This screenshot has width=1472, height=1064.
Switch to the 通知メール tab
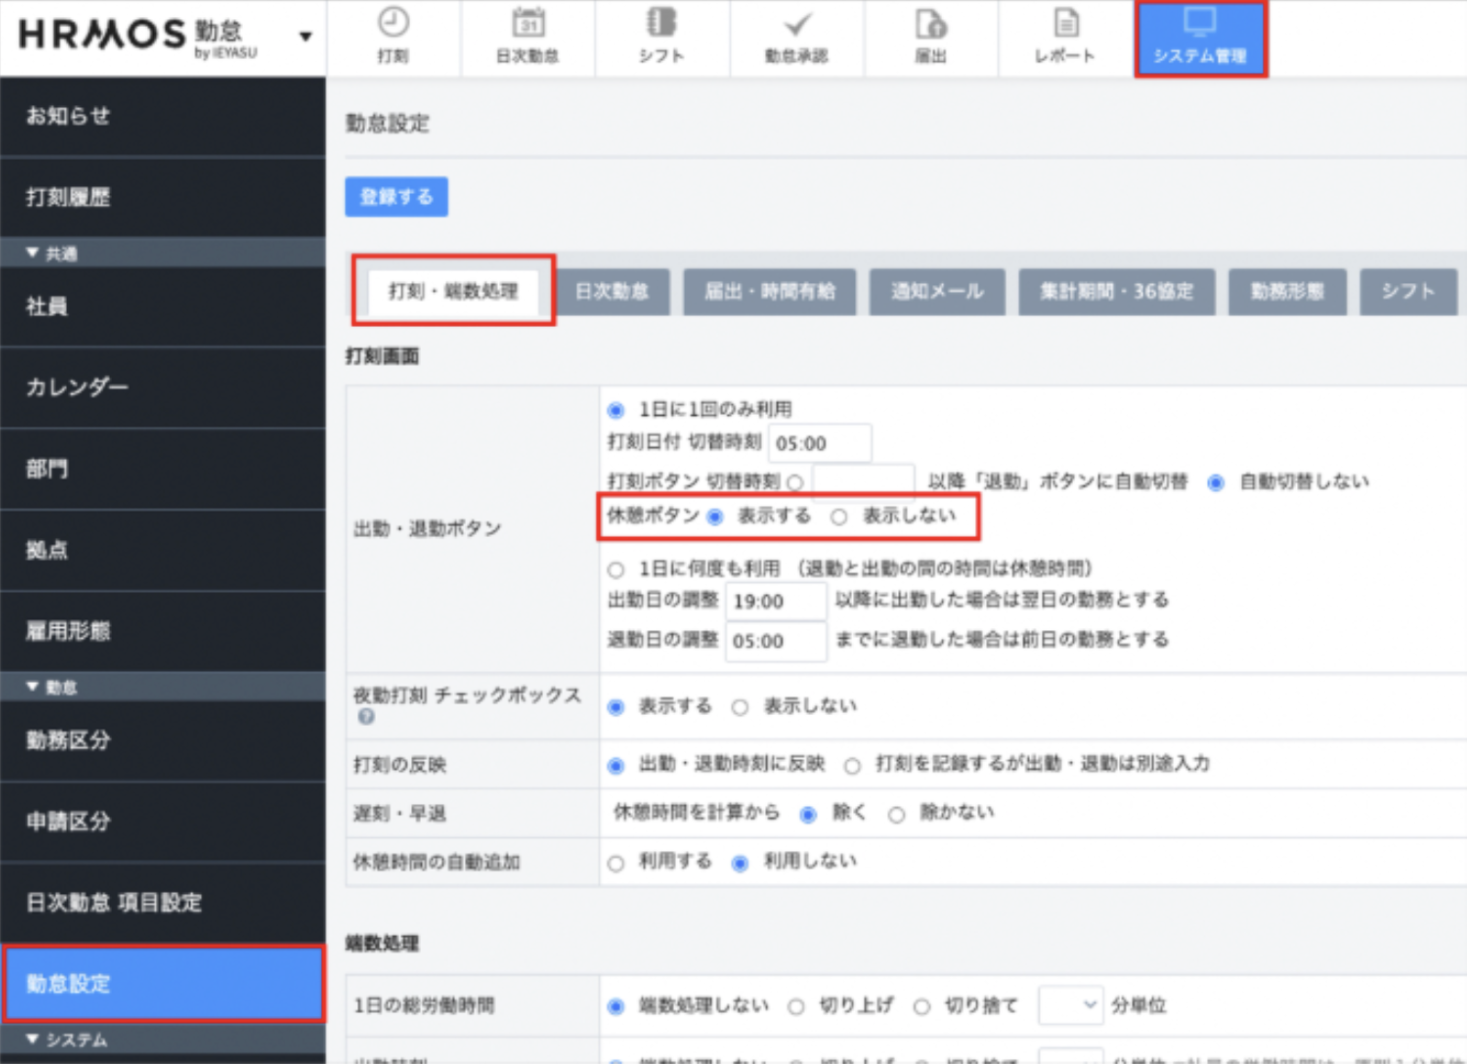(936, 292)
